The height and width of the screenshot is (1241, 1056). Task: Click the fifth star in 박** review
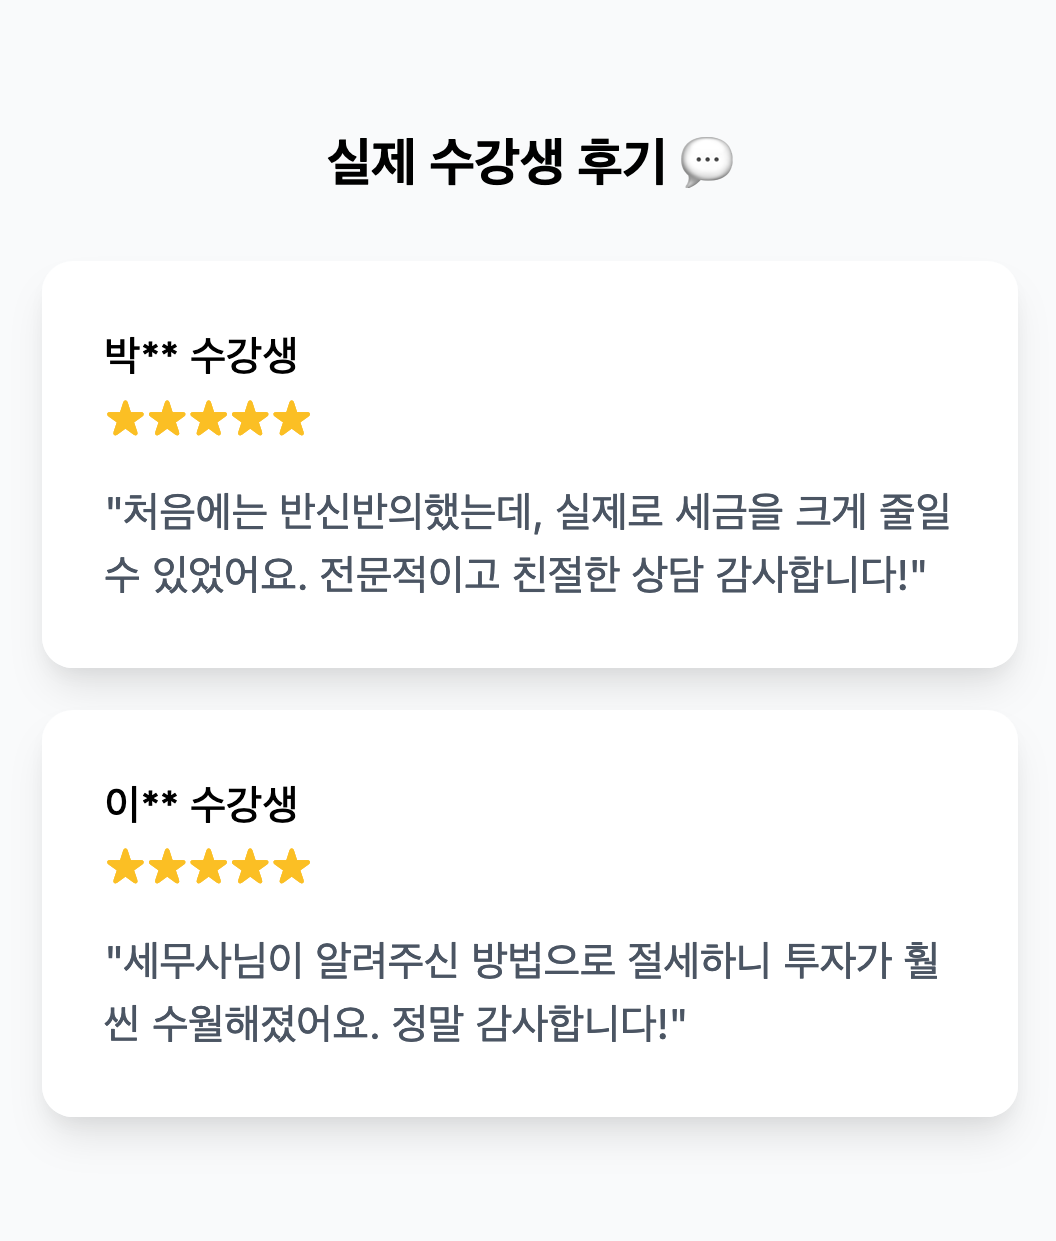(291, 419)
